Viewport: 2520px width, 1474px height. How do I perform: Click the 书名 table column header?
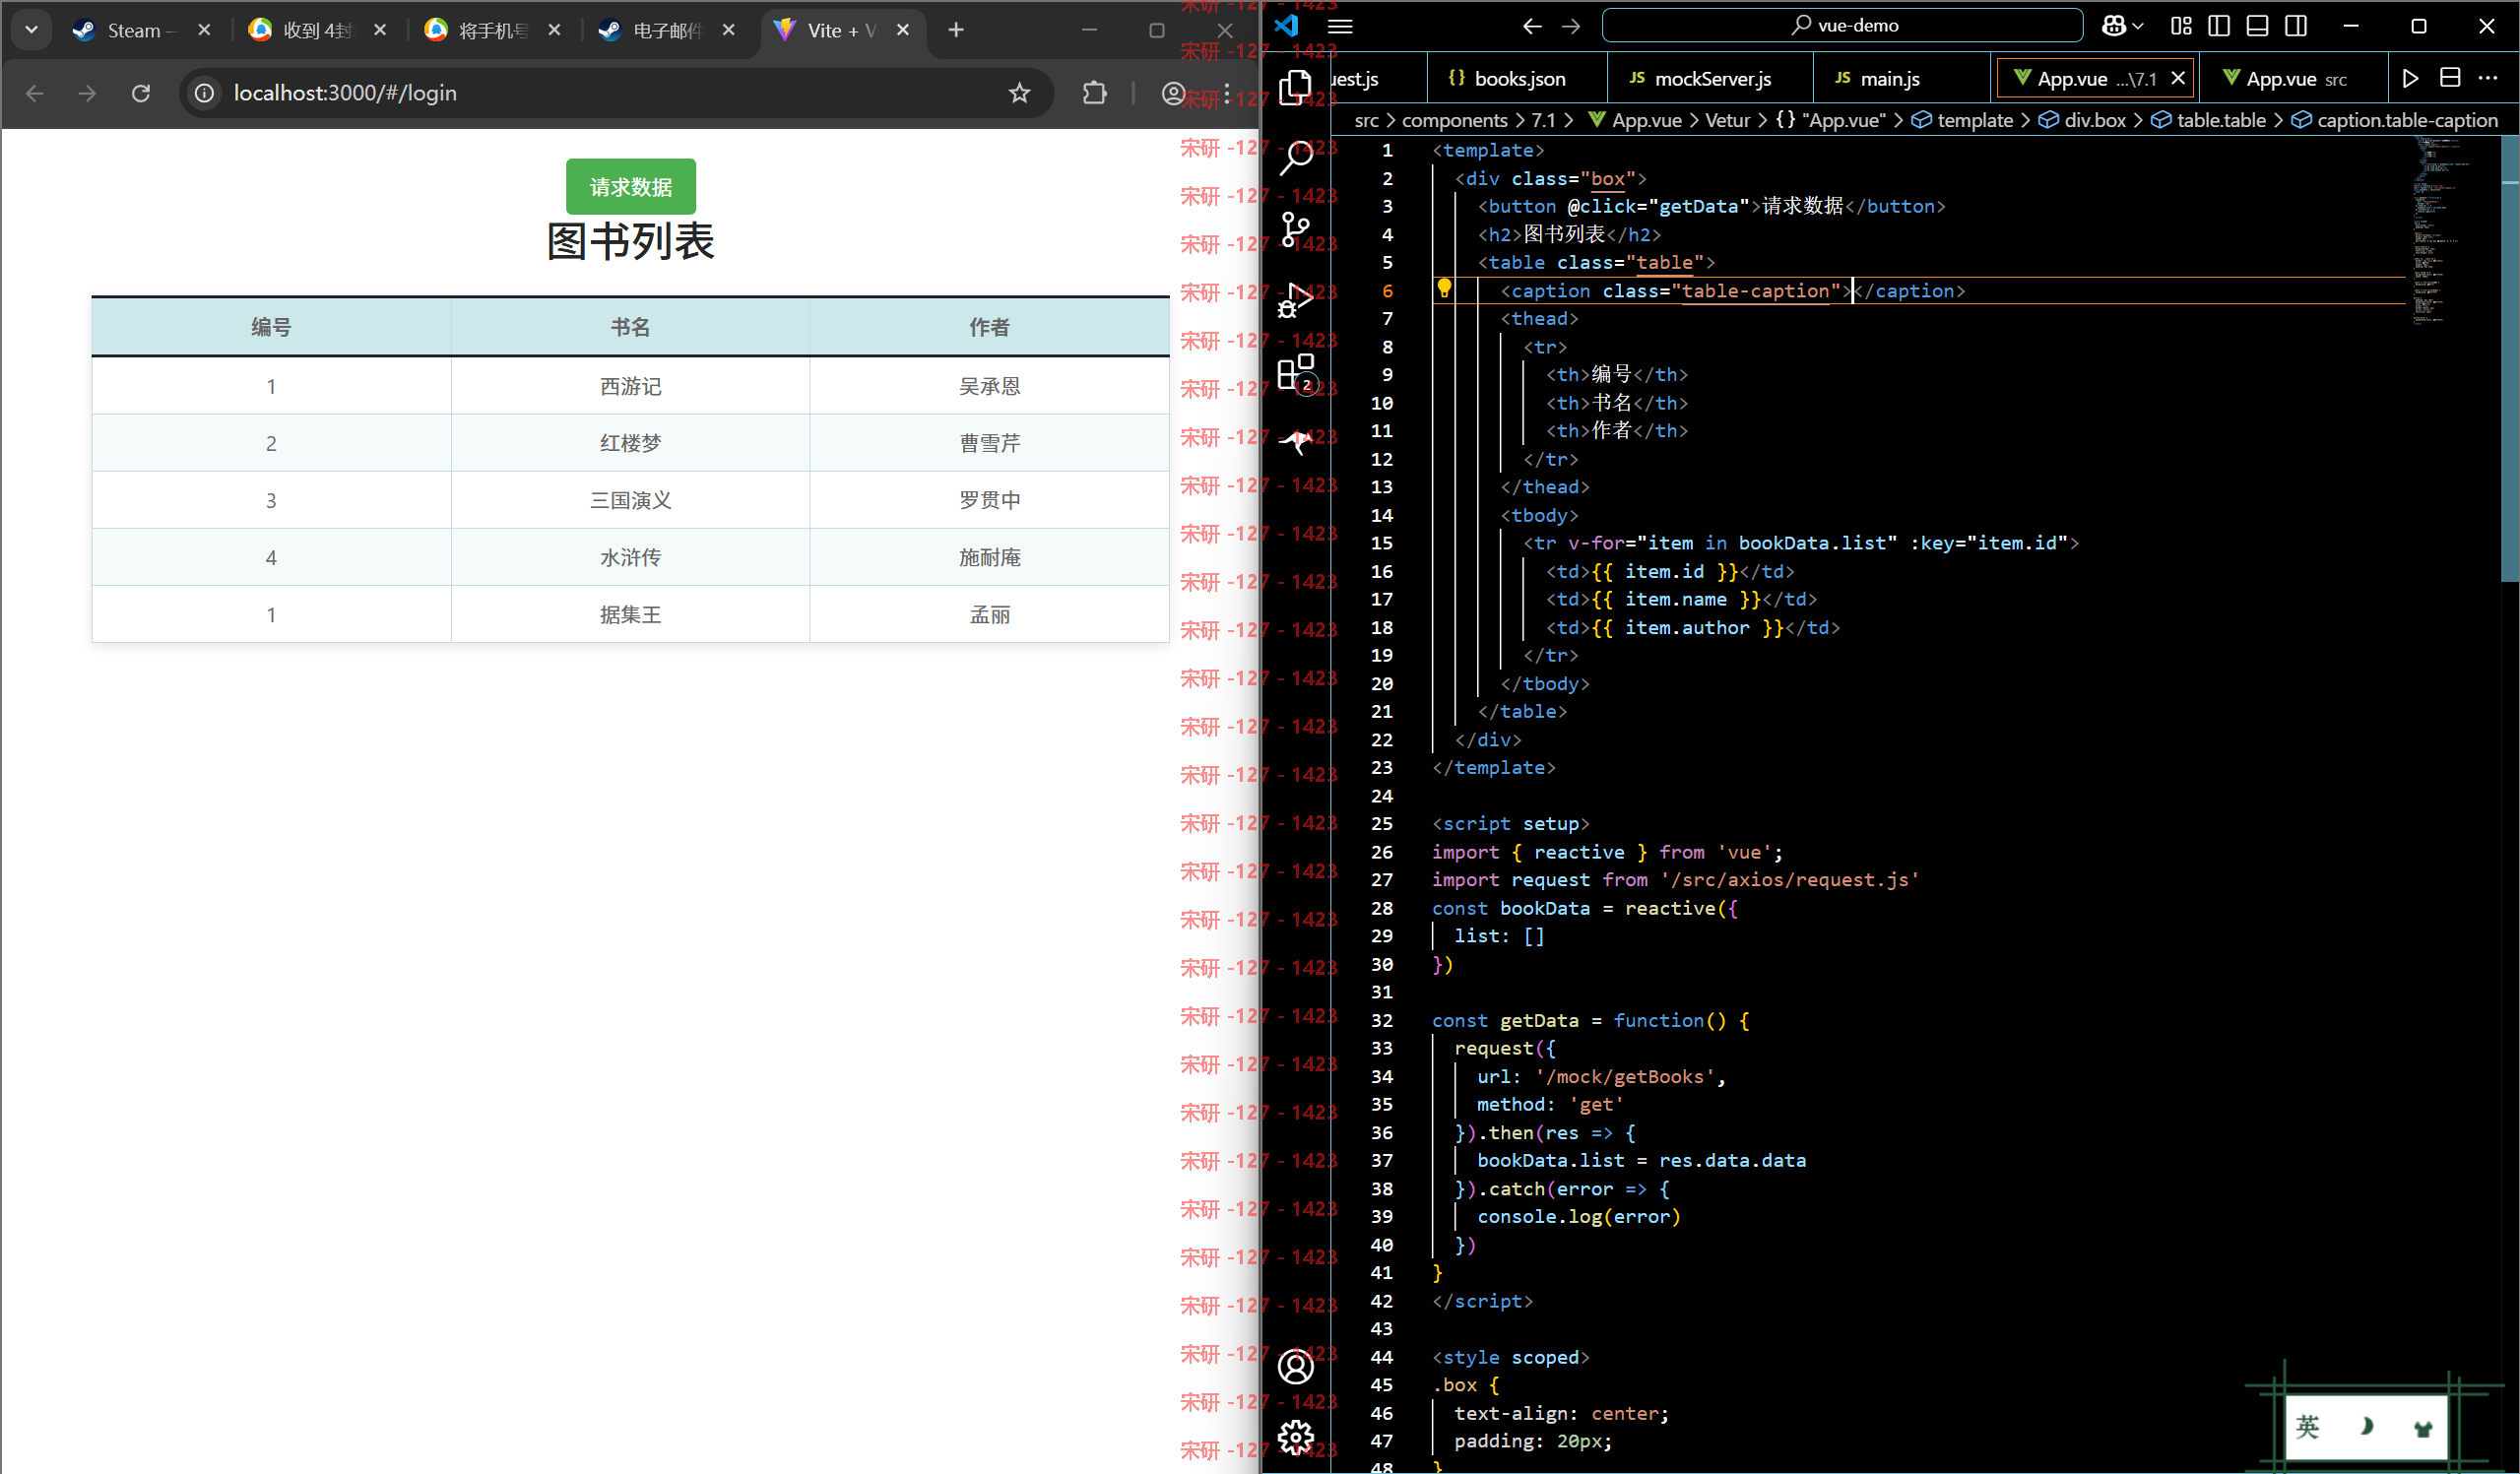[x=630, y=327]
